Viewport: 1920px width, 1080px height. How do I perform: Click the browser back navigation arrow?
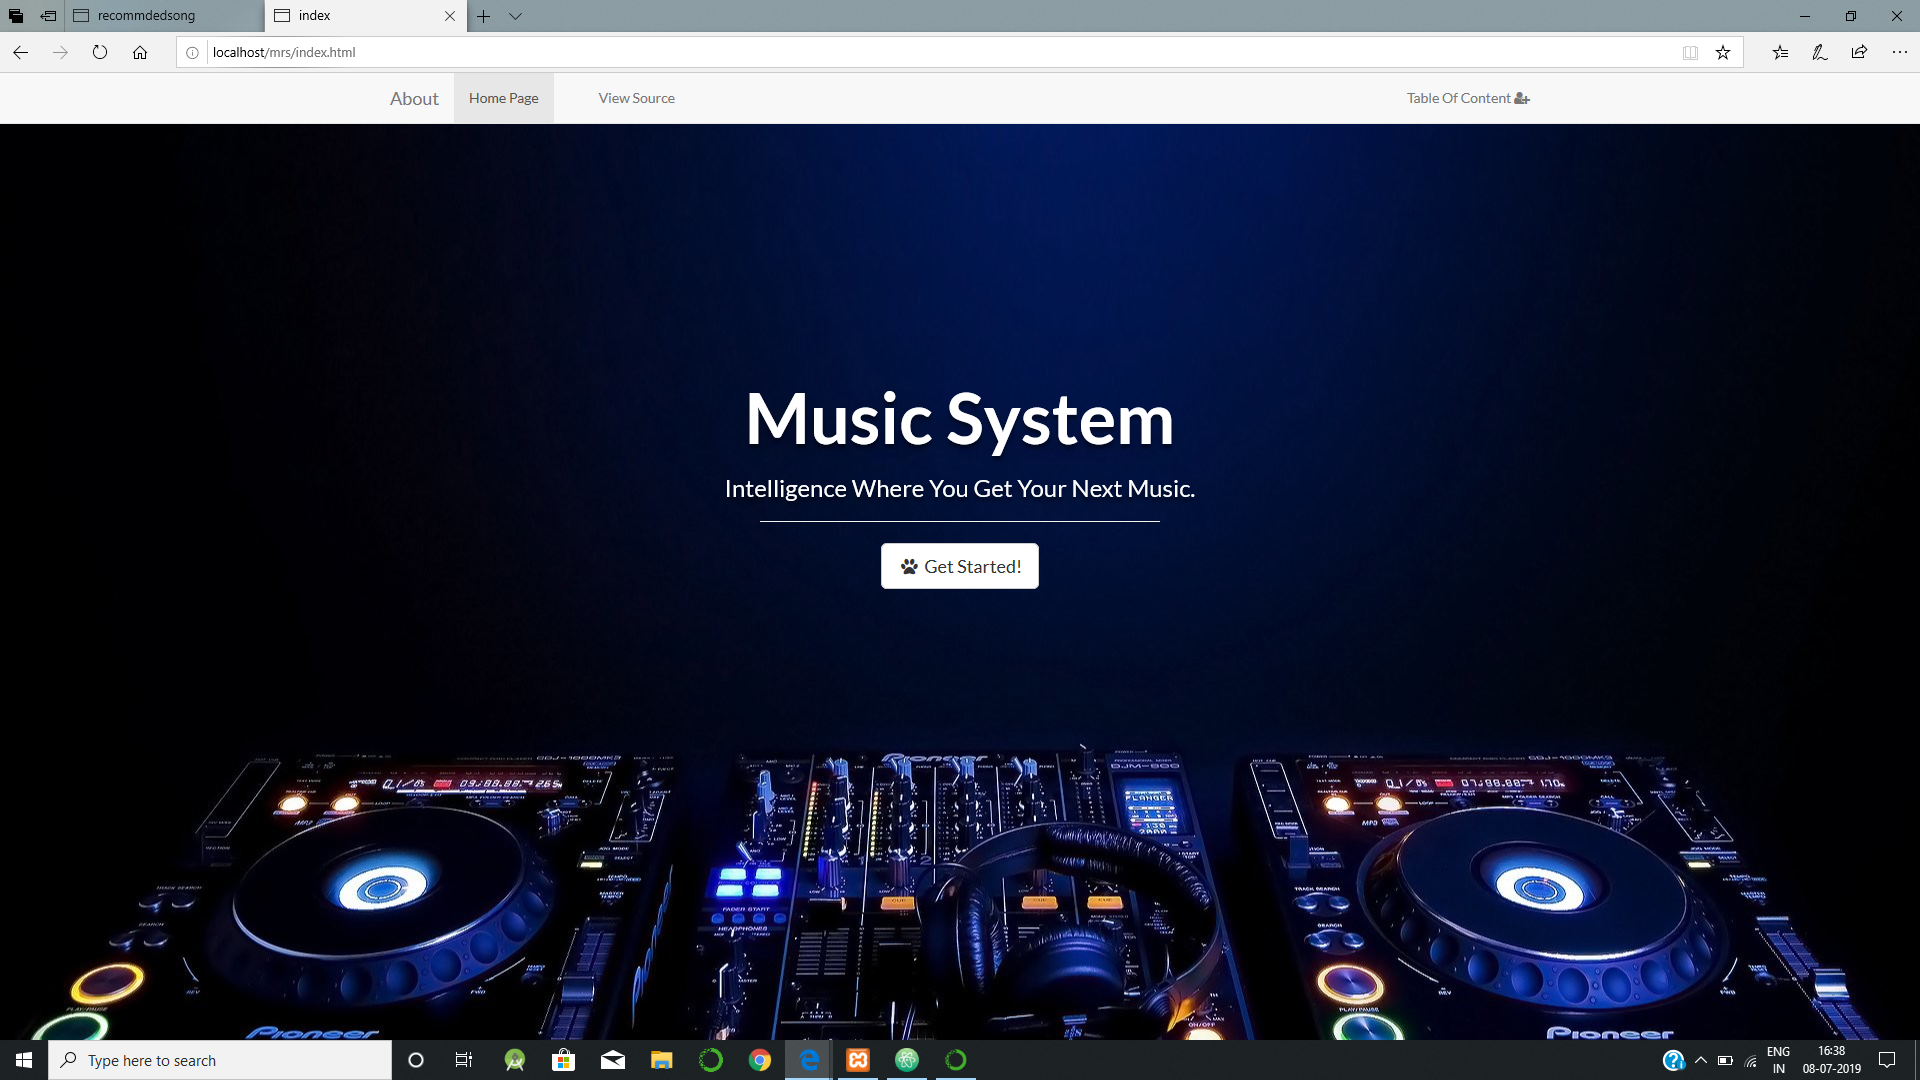tap(20, 51)
